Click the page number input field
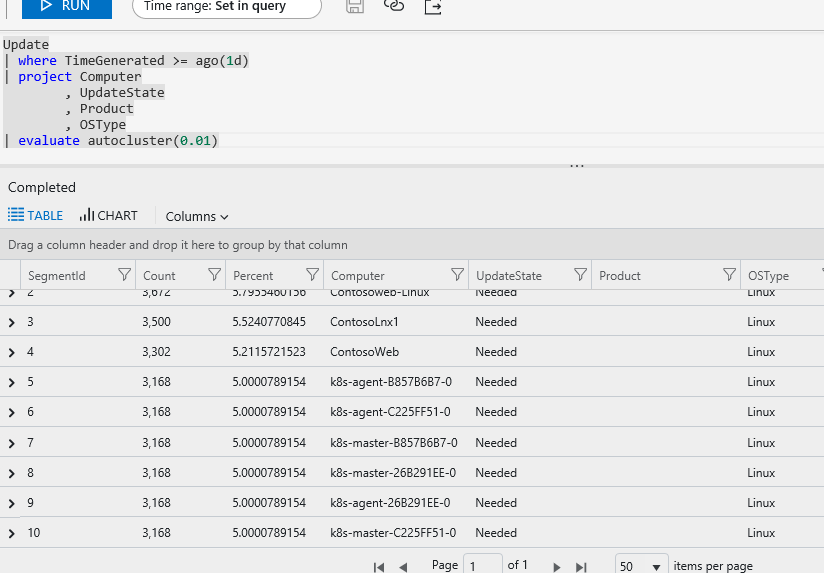 483,564
